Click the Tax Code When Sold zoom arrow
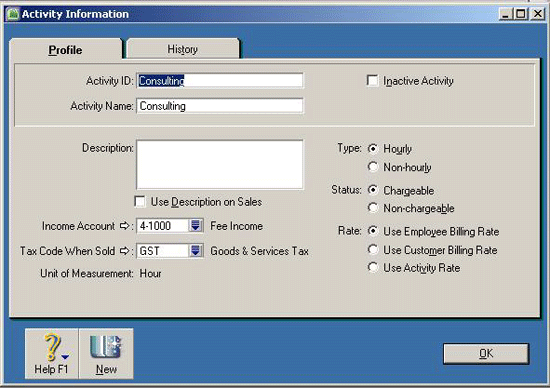The image size is (550, 388). (124, 251)
